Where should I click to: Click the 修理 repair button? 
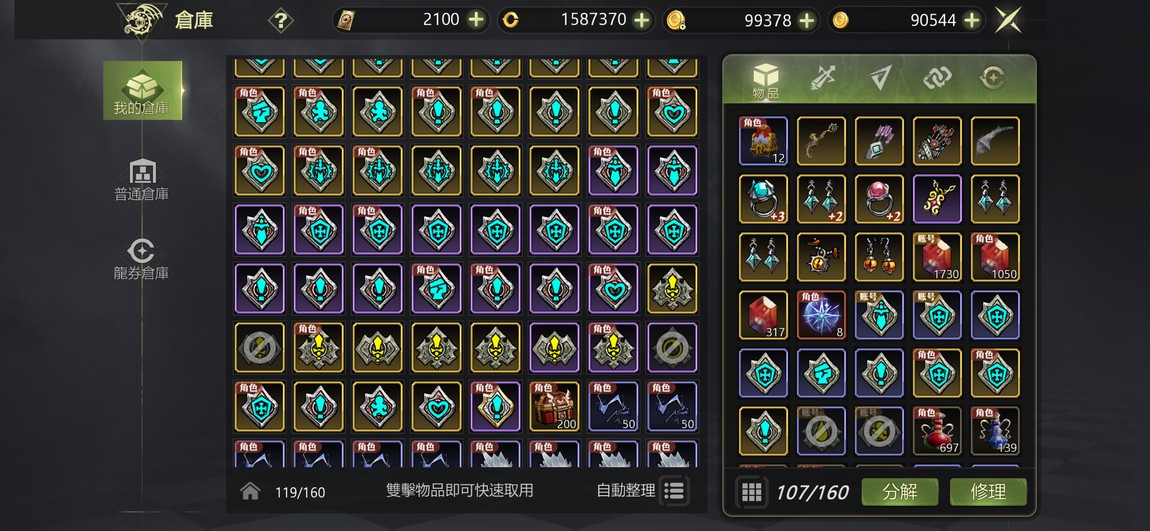tap(988, 492)
